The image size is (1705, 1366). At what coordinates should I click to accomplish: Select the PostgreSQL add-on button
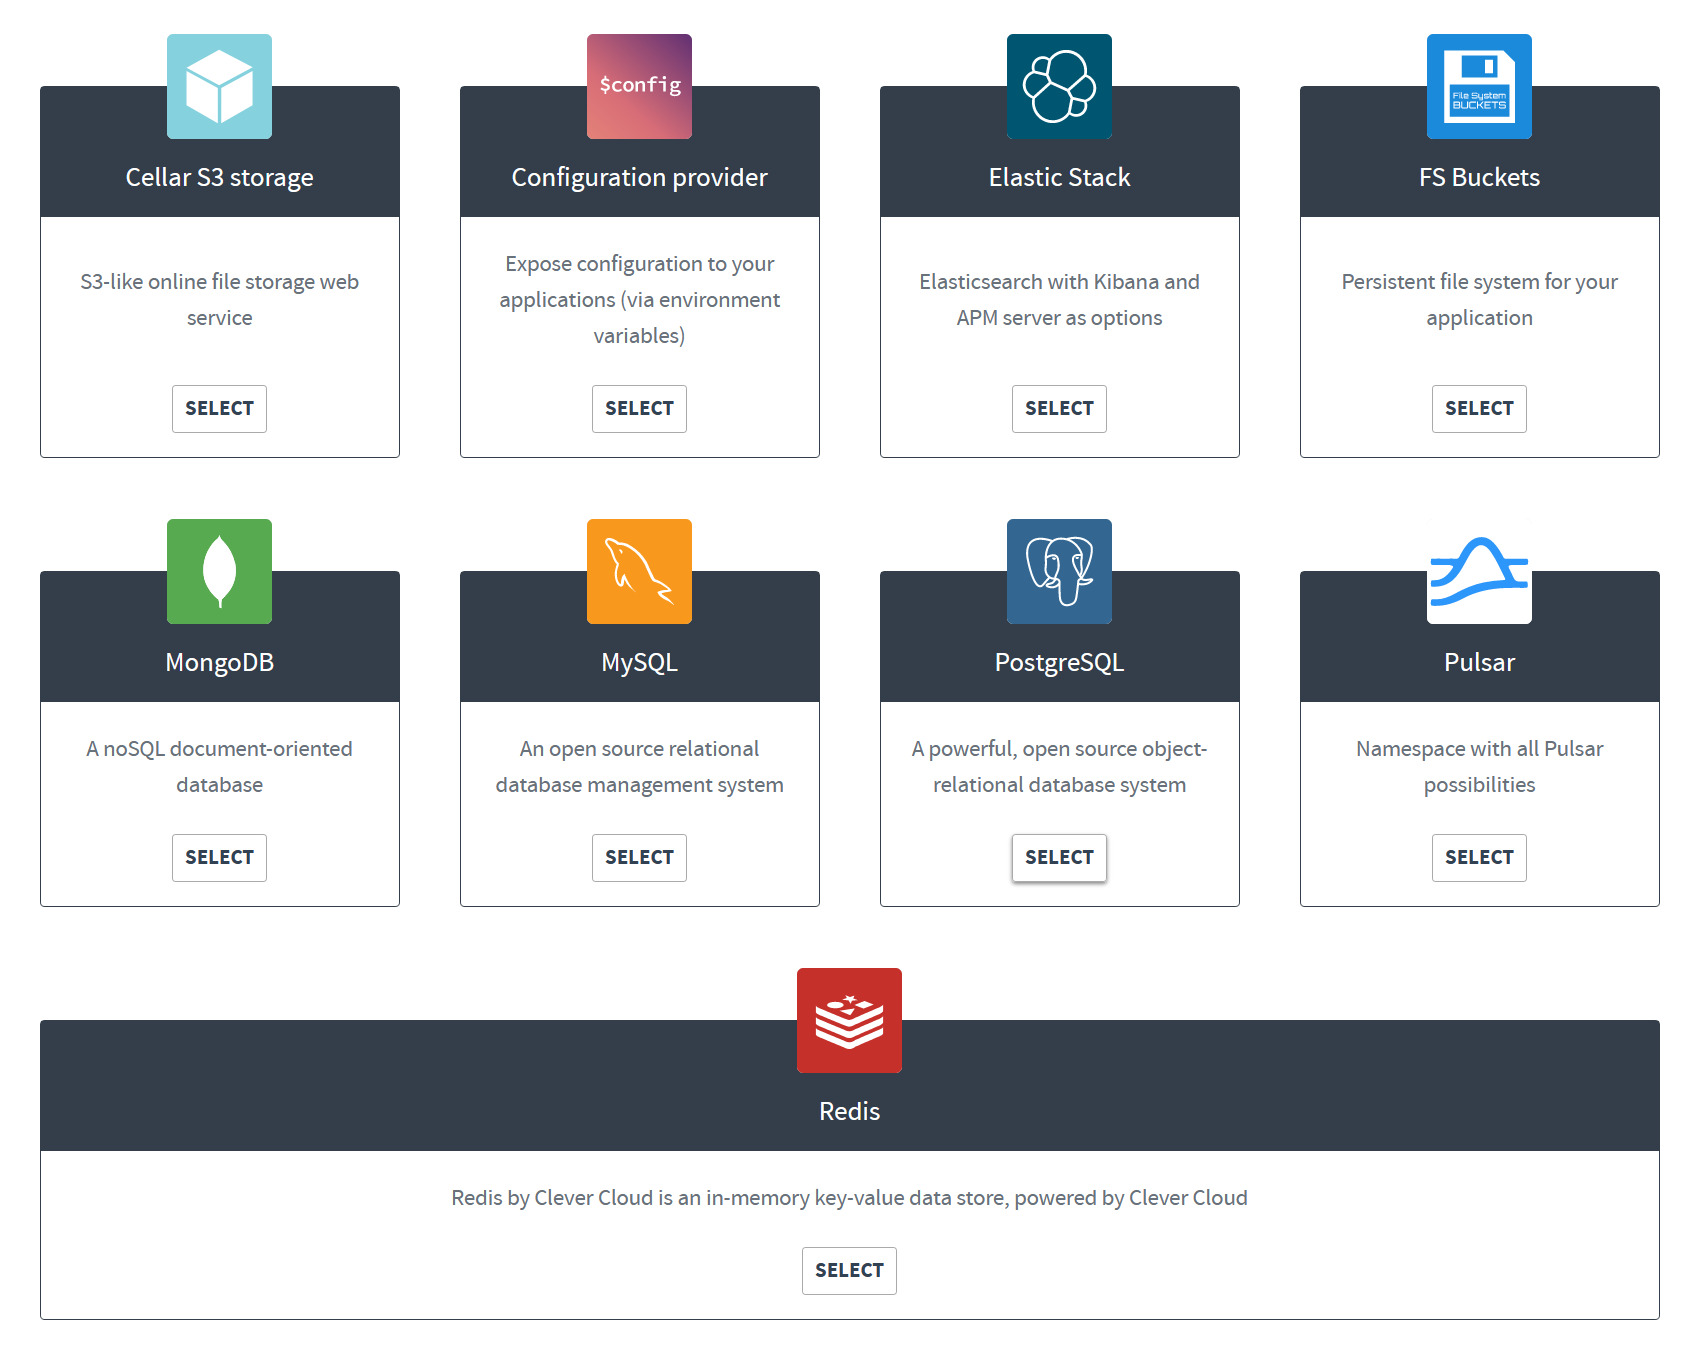[1059, 858]
